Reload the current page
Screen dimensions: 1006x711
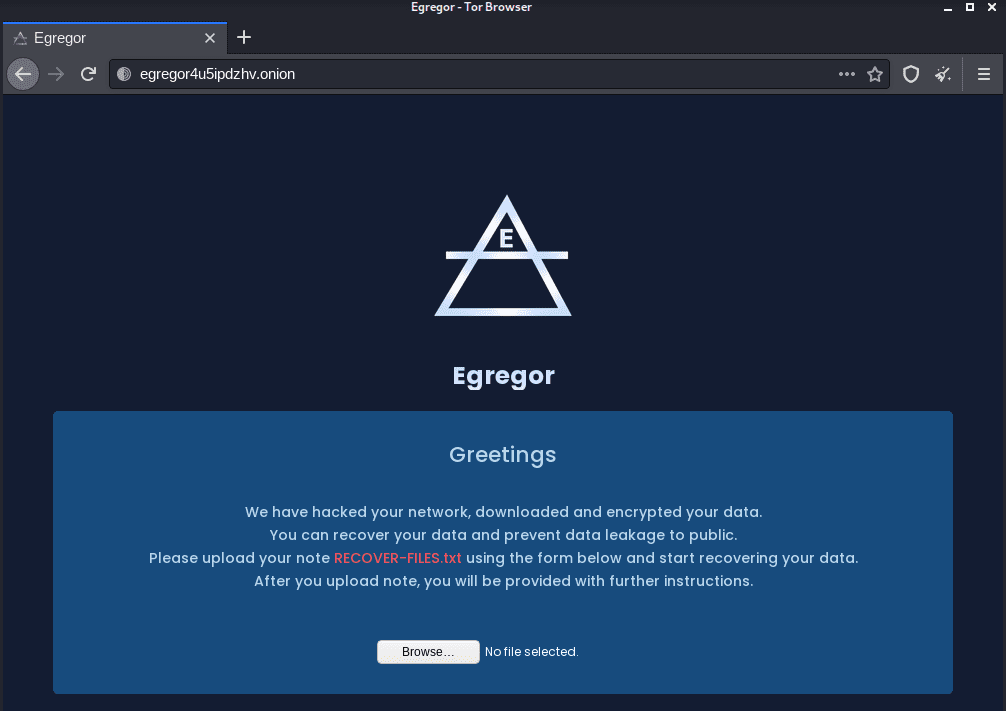click(89, 74)
